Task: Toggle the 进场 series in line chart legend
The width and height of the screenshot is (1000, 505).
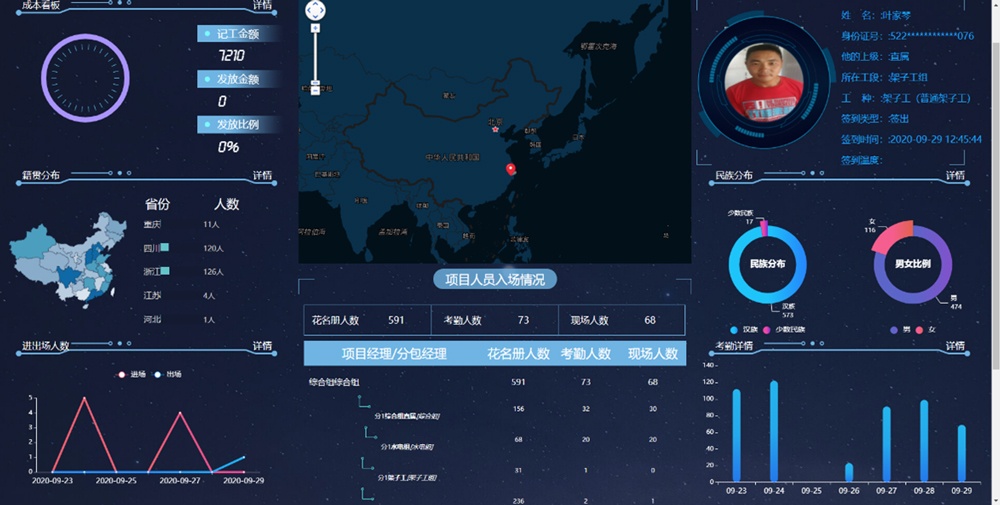Action: pyautogui.click(x=131, y=374)
